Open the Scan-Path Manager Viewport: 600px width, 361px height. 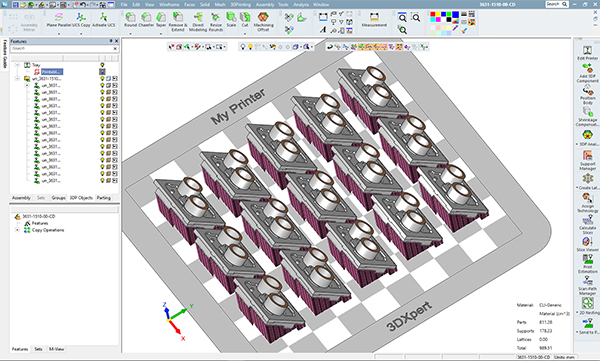(x=587, y=286)
